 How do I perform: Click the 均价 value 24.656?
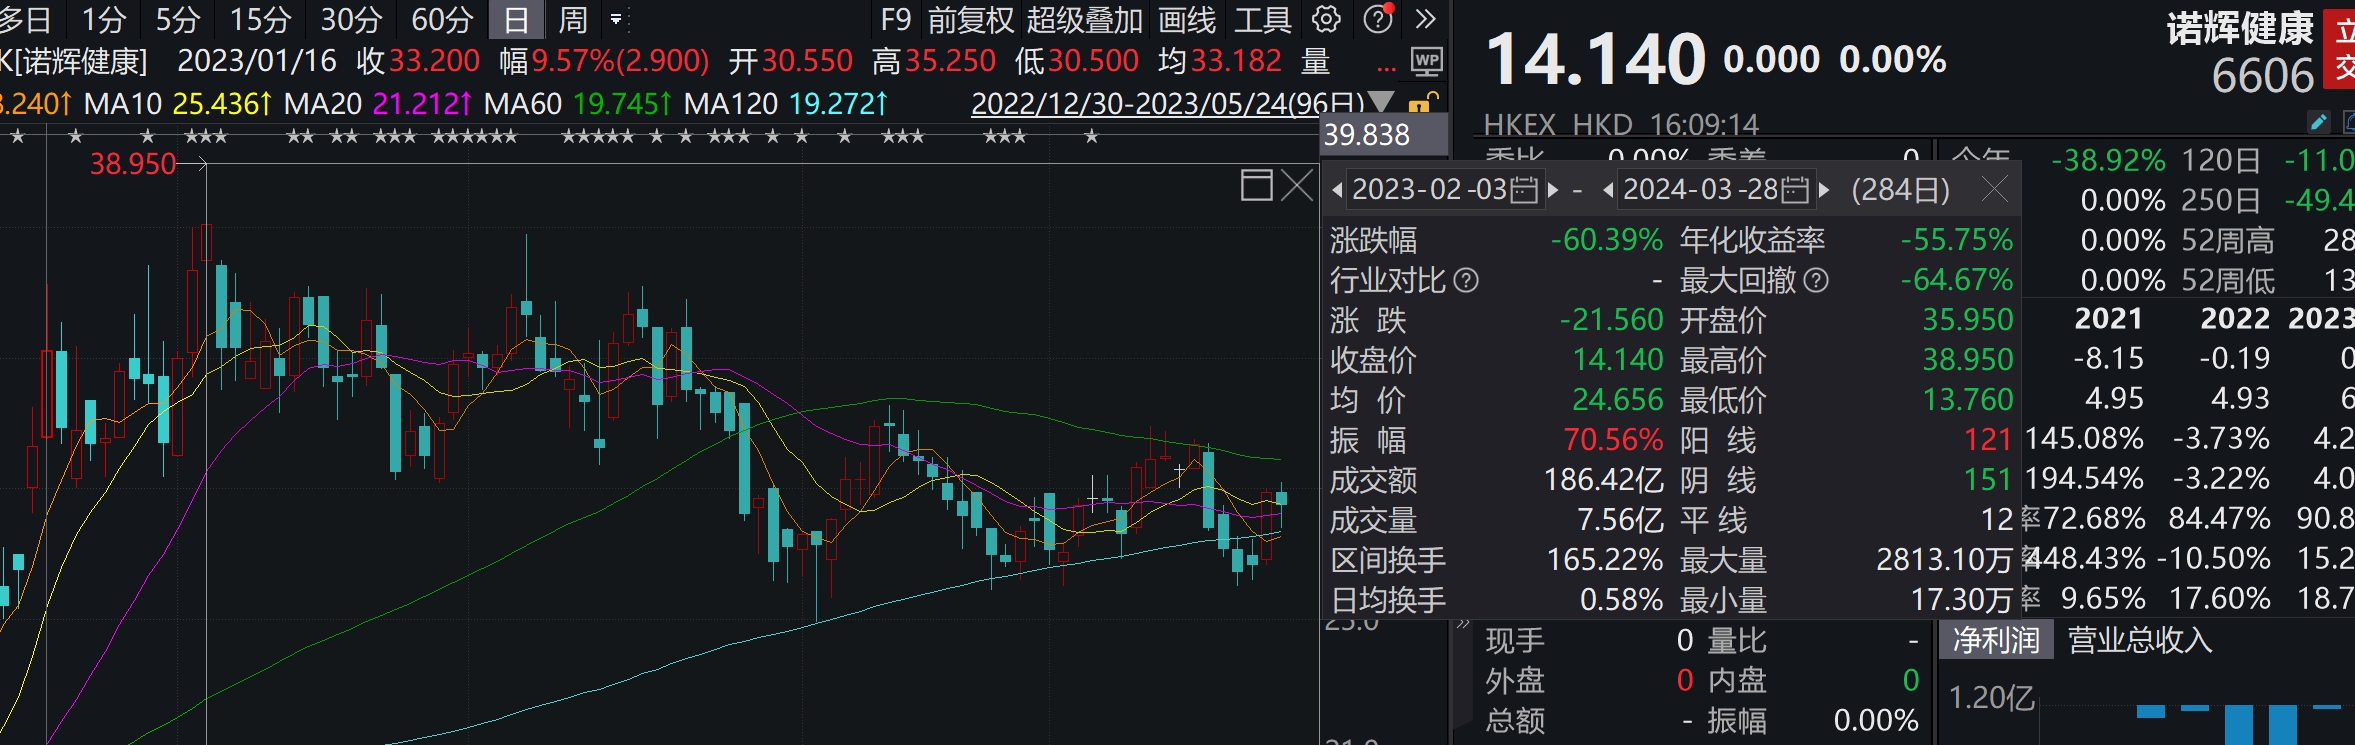coord(1618,400)
